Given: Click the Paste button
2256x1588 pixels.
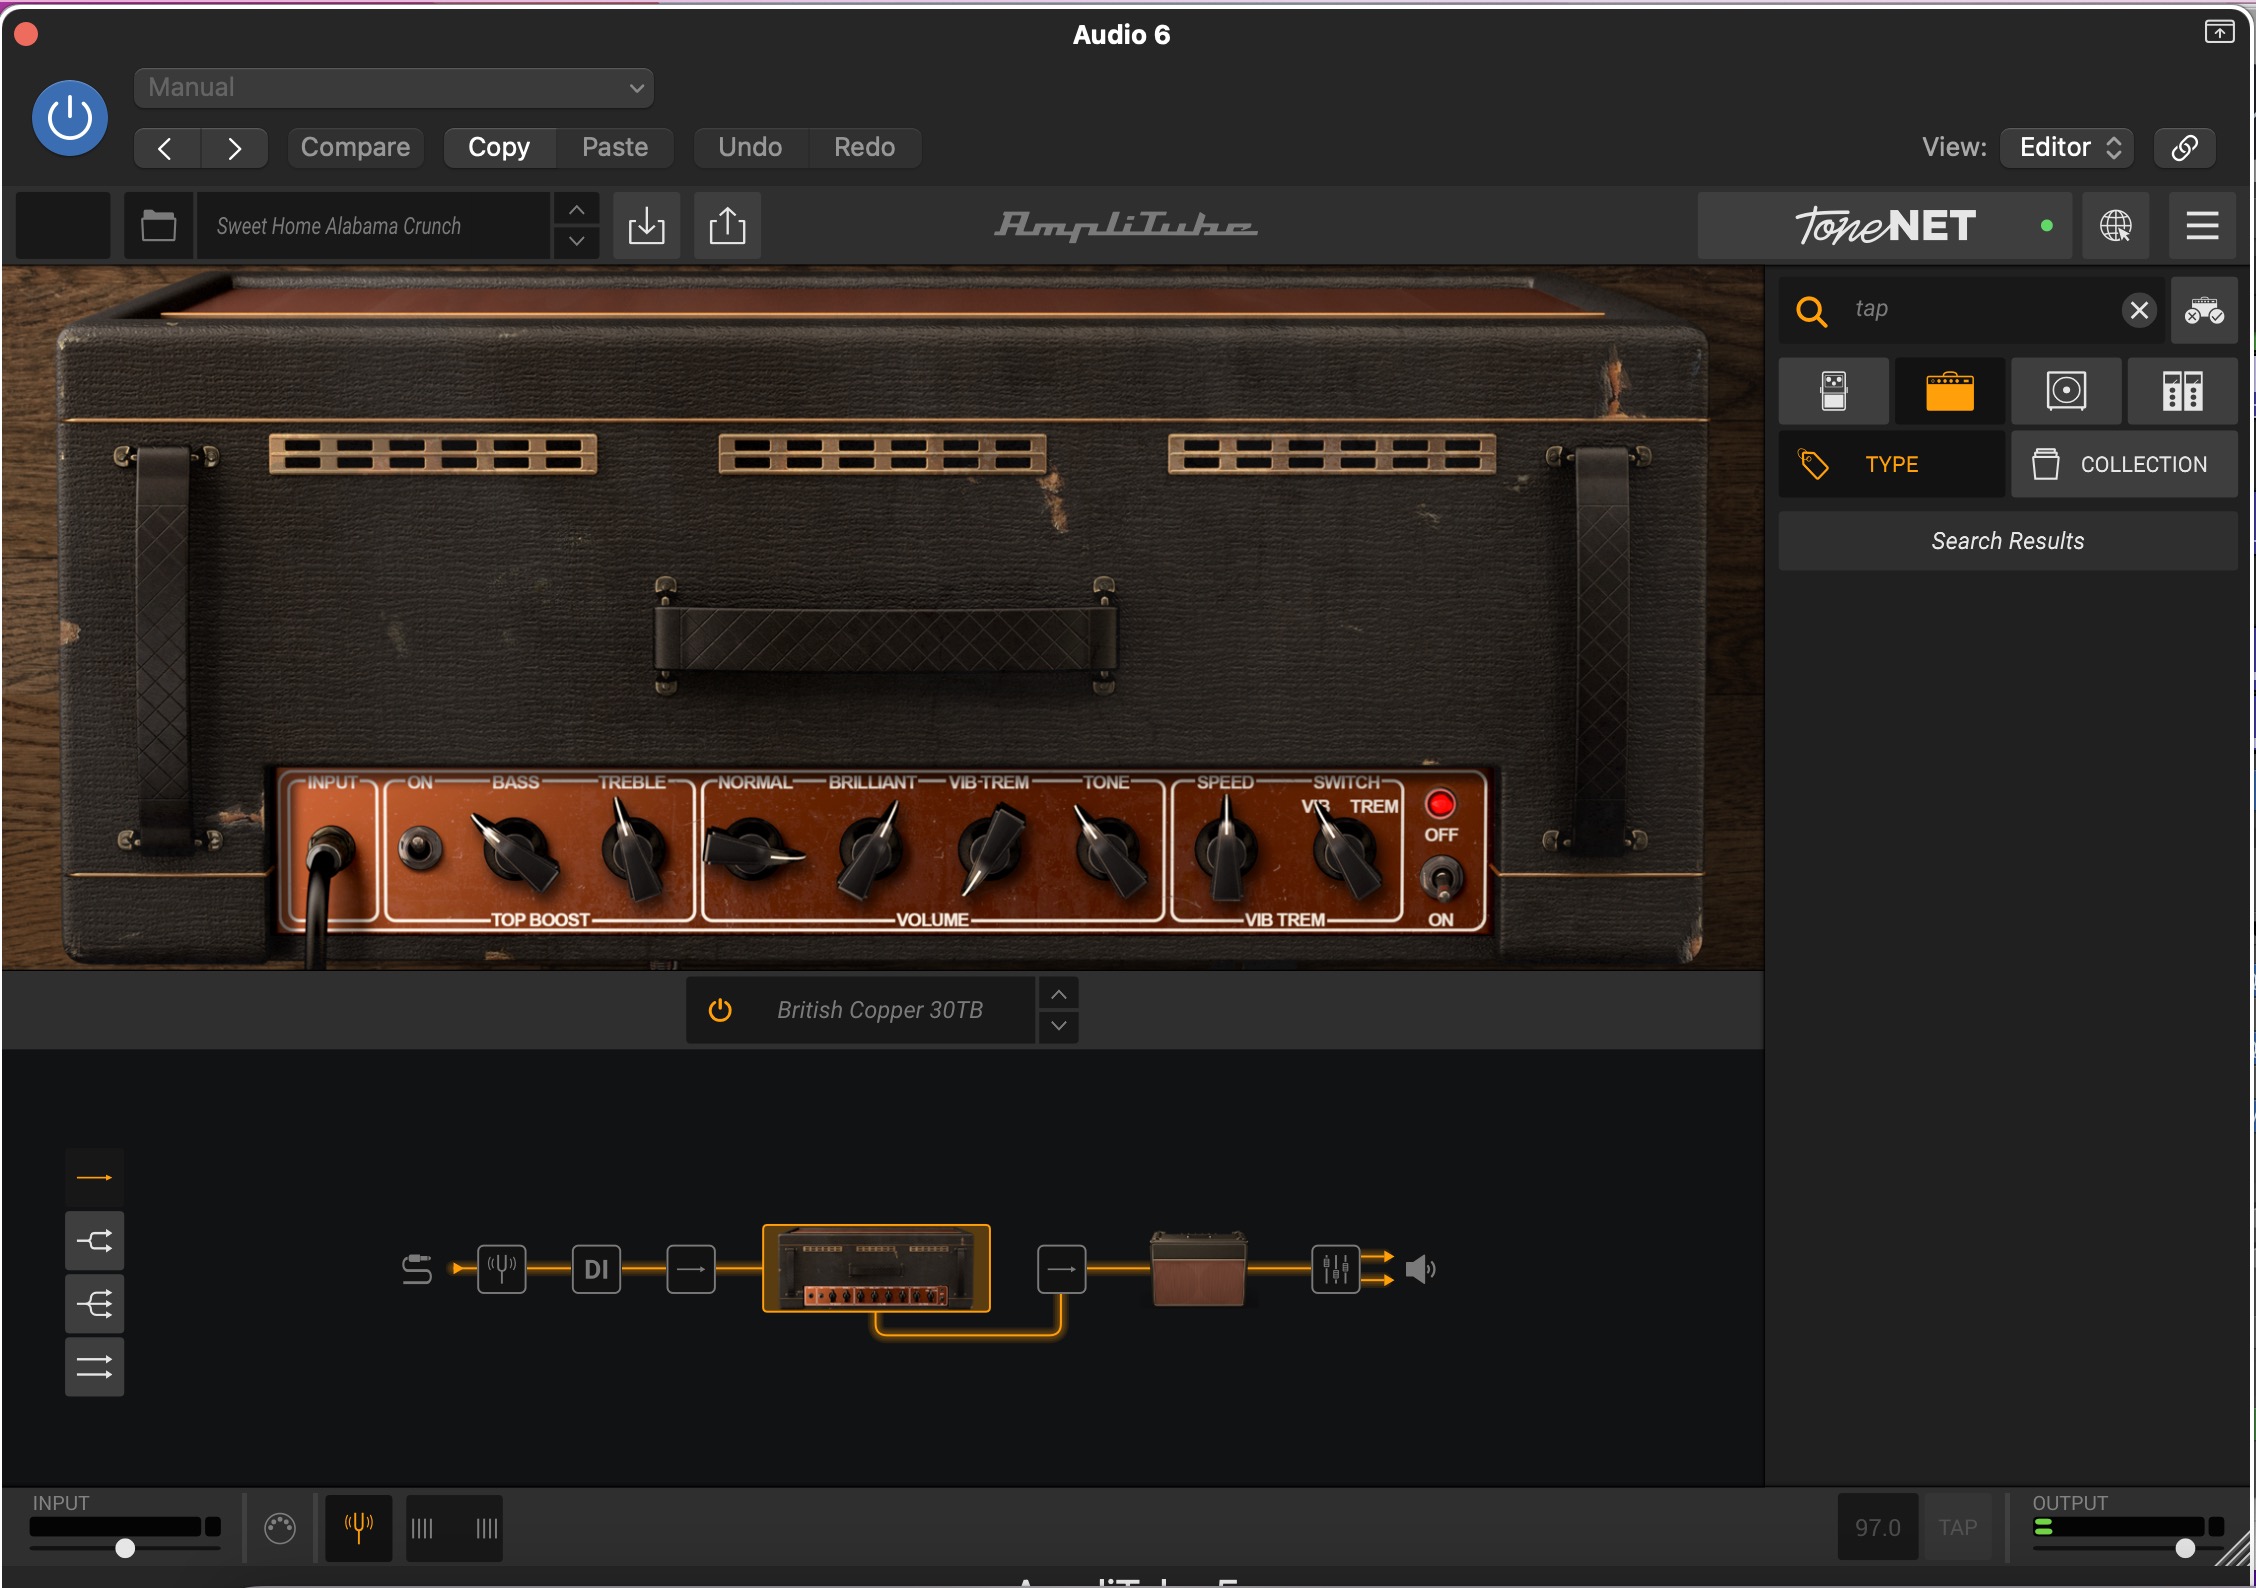Looking at the screenshot, I should click(x=615, y=147).
